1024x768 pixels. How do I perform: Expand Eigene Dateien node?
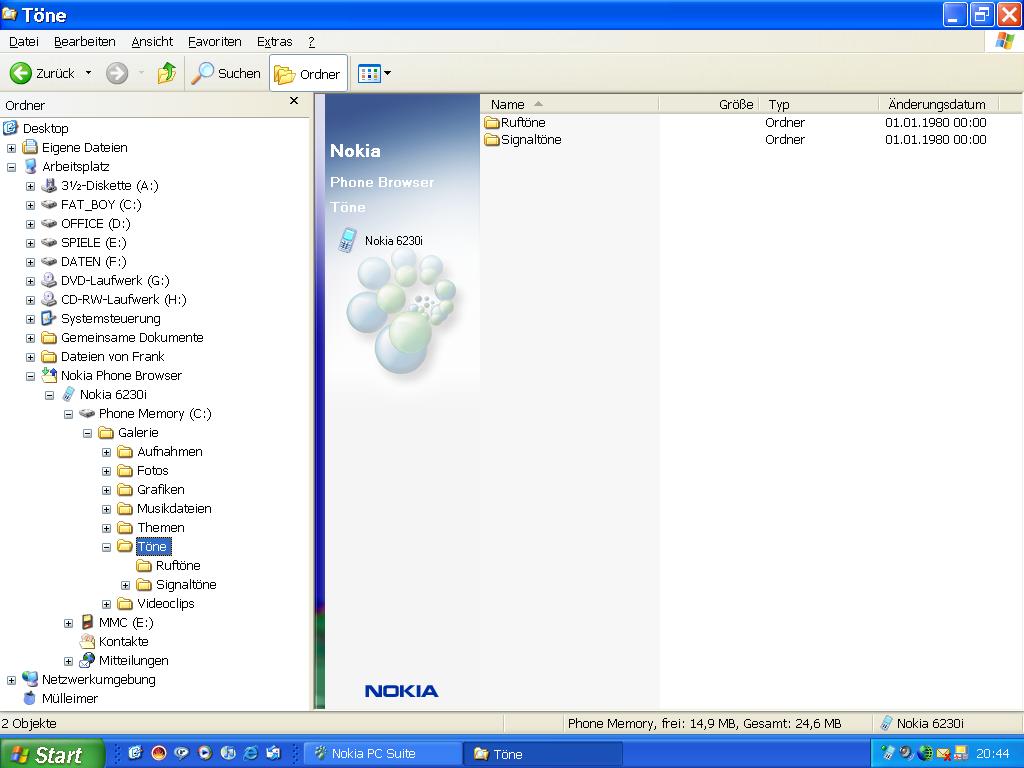pos(11,148)
